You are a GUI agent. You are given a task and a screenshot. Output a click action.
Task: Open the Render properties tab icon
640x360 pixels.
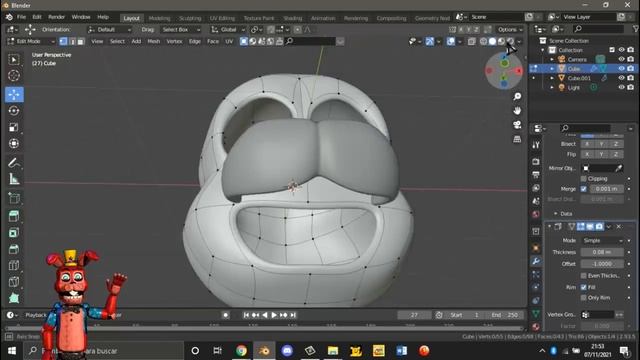(x=536, y=162)
